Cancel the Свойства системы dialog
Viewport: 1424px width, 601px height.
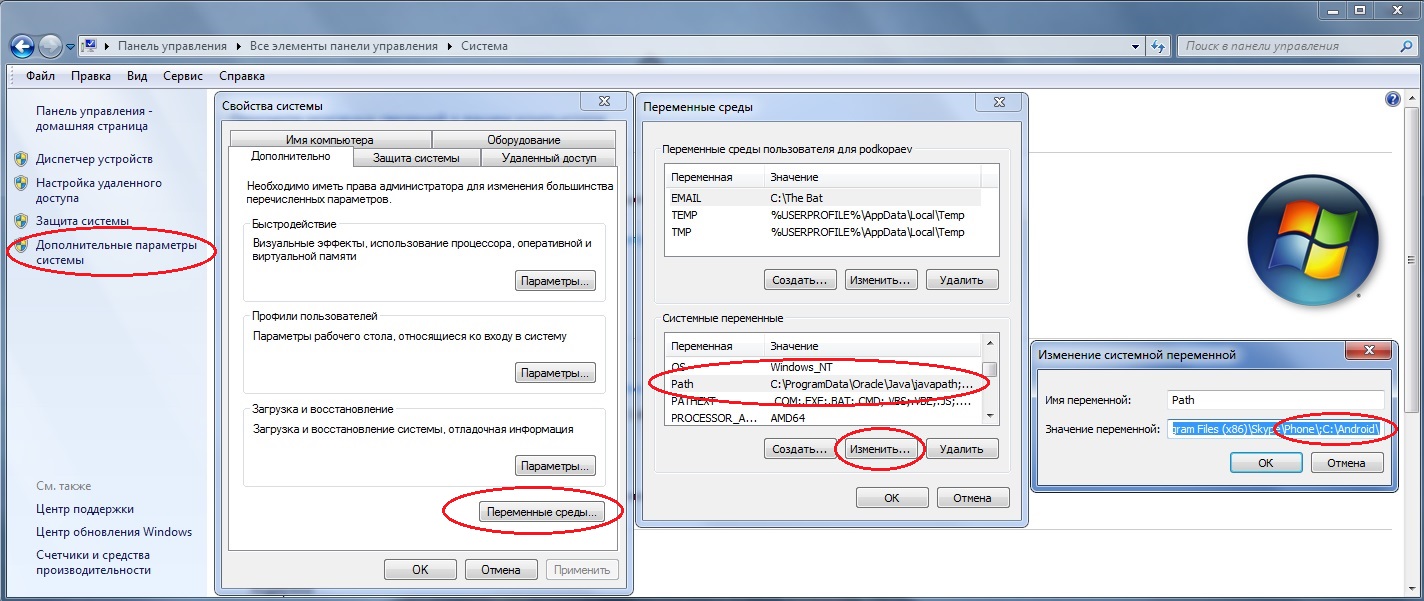pos(501,570)
